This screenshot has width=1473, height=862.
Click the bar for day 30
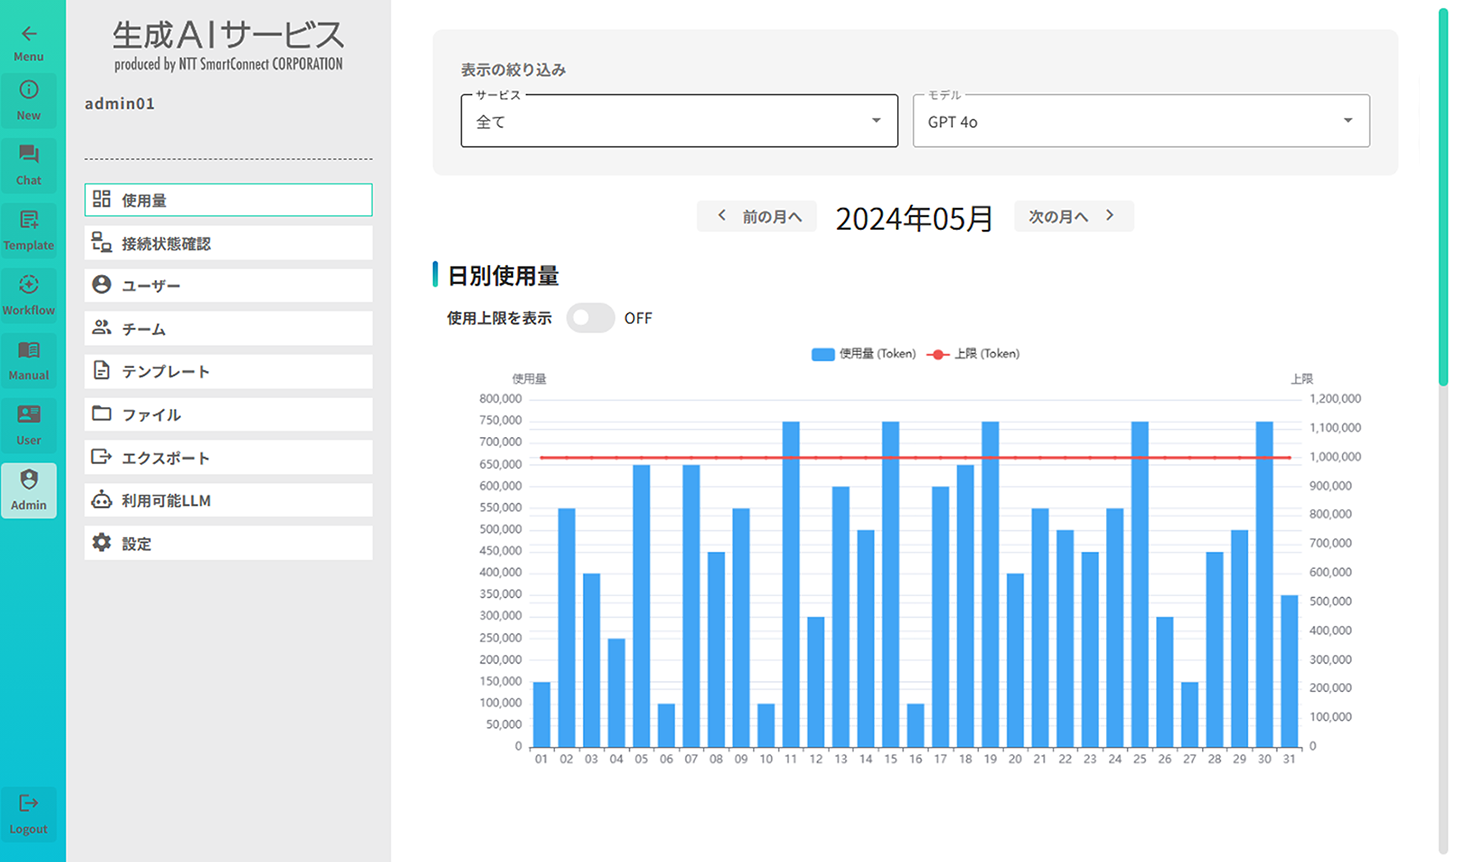[x=1264, y=584]
